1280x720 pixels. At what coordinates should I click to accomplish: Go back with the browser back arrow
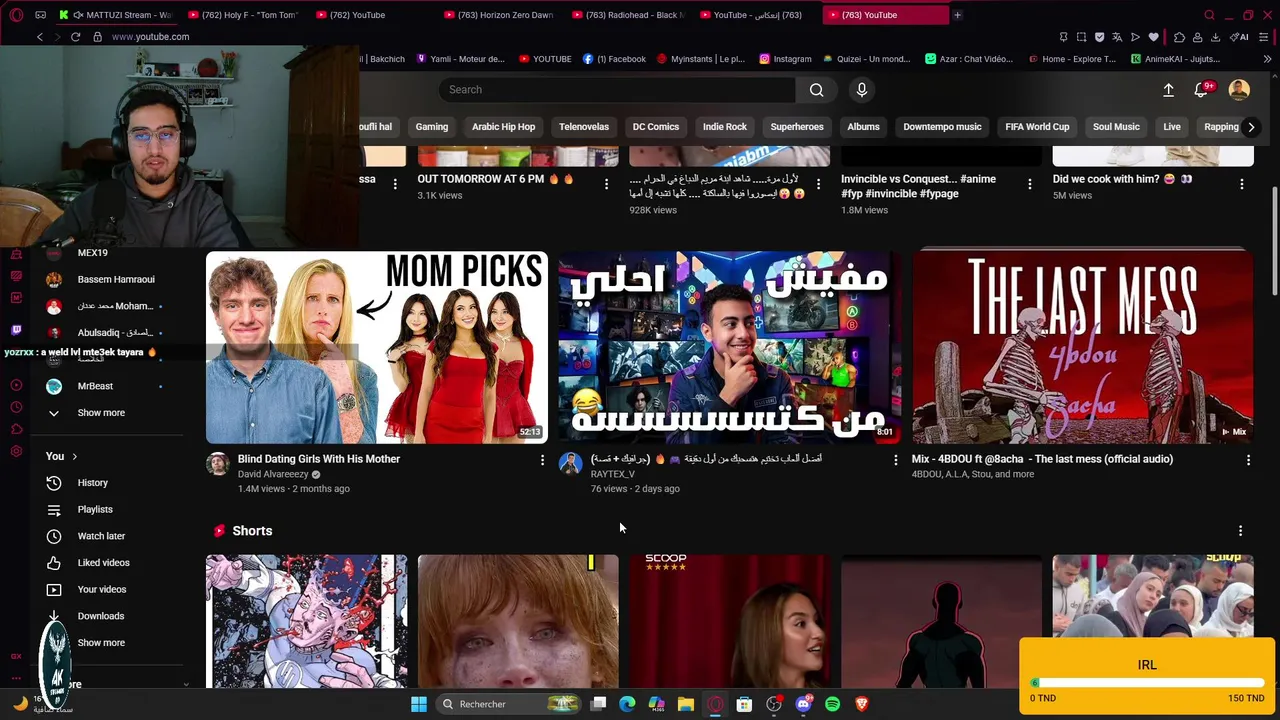tap(40, 37)
